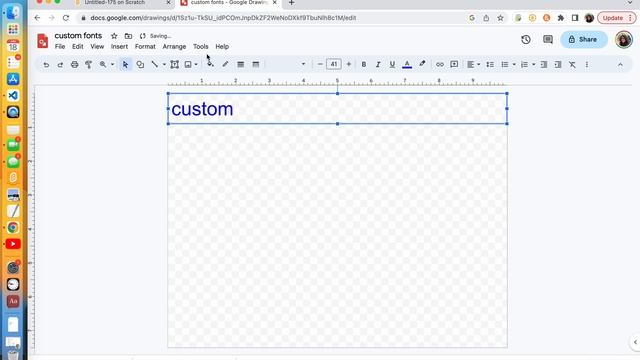This screenshot has width=640, height=360.
Task: Open the toolbar more options menu
Action: [587, 64]
